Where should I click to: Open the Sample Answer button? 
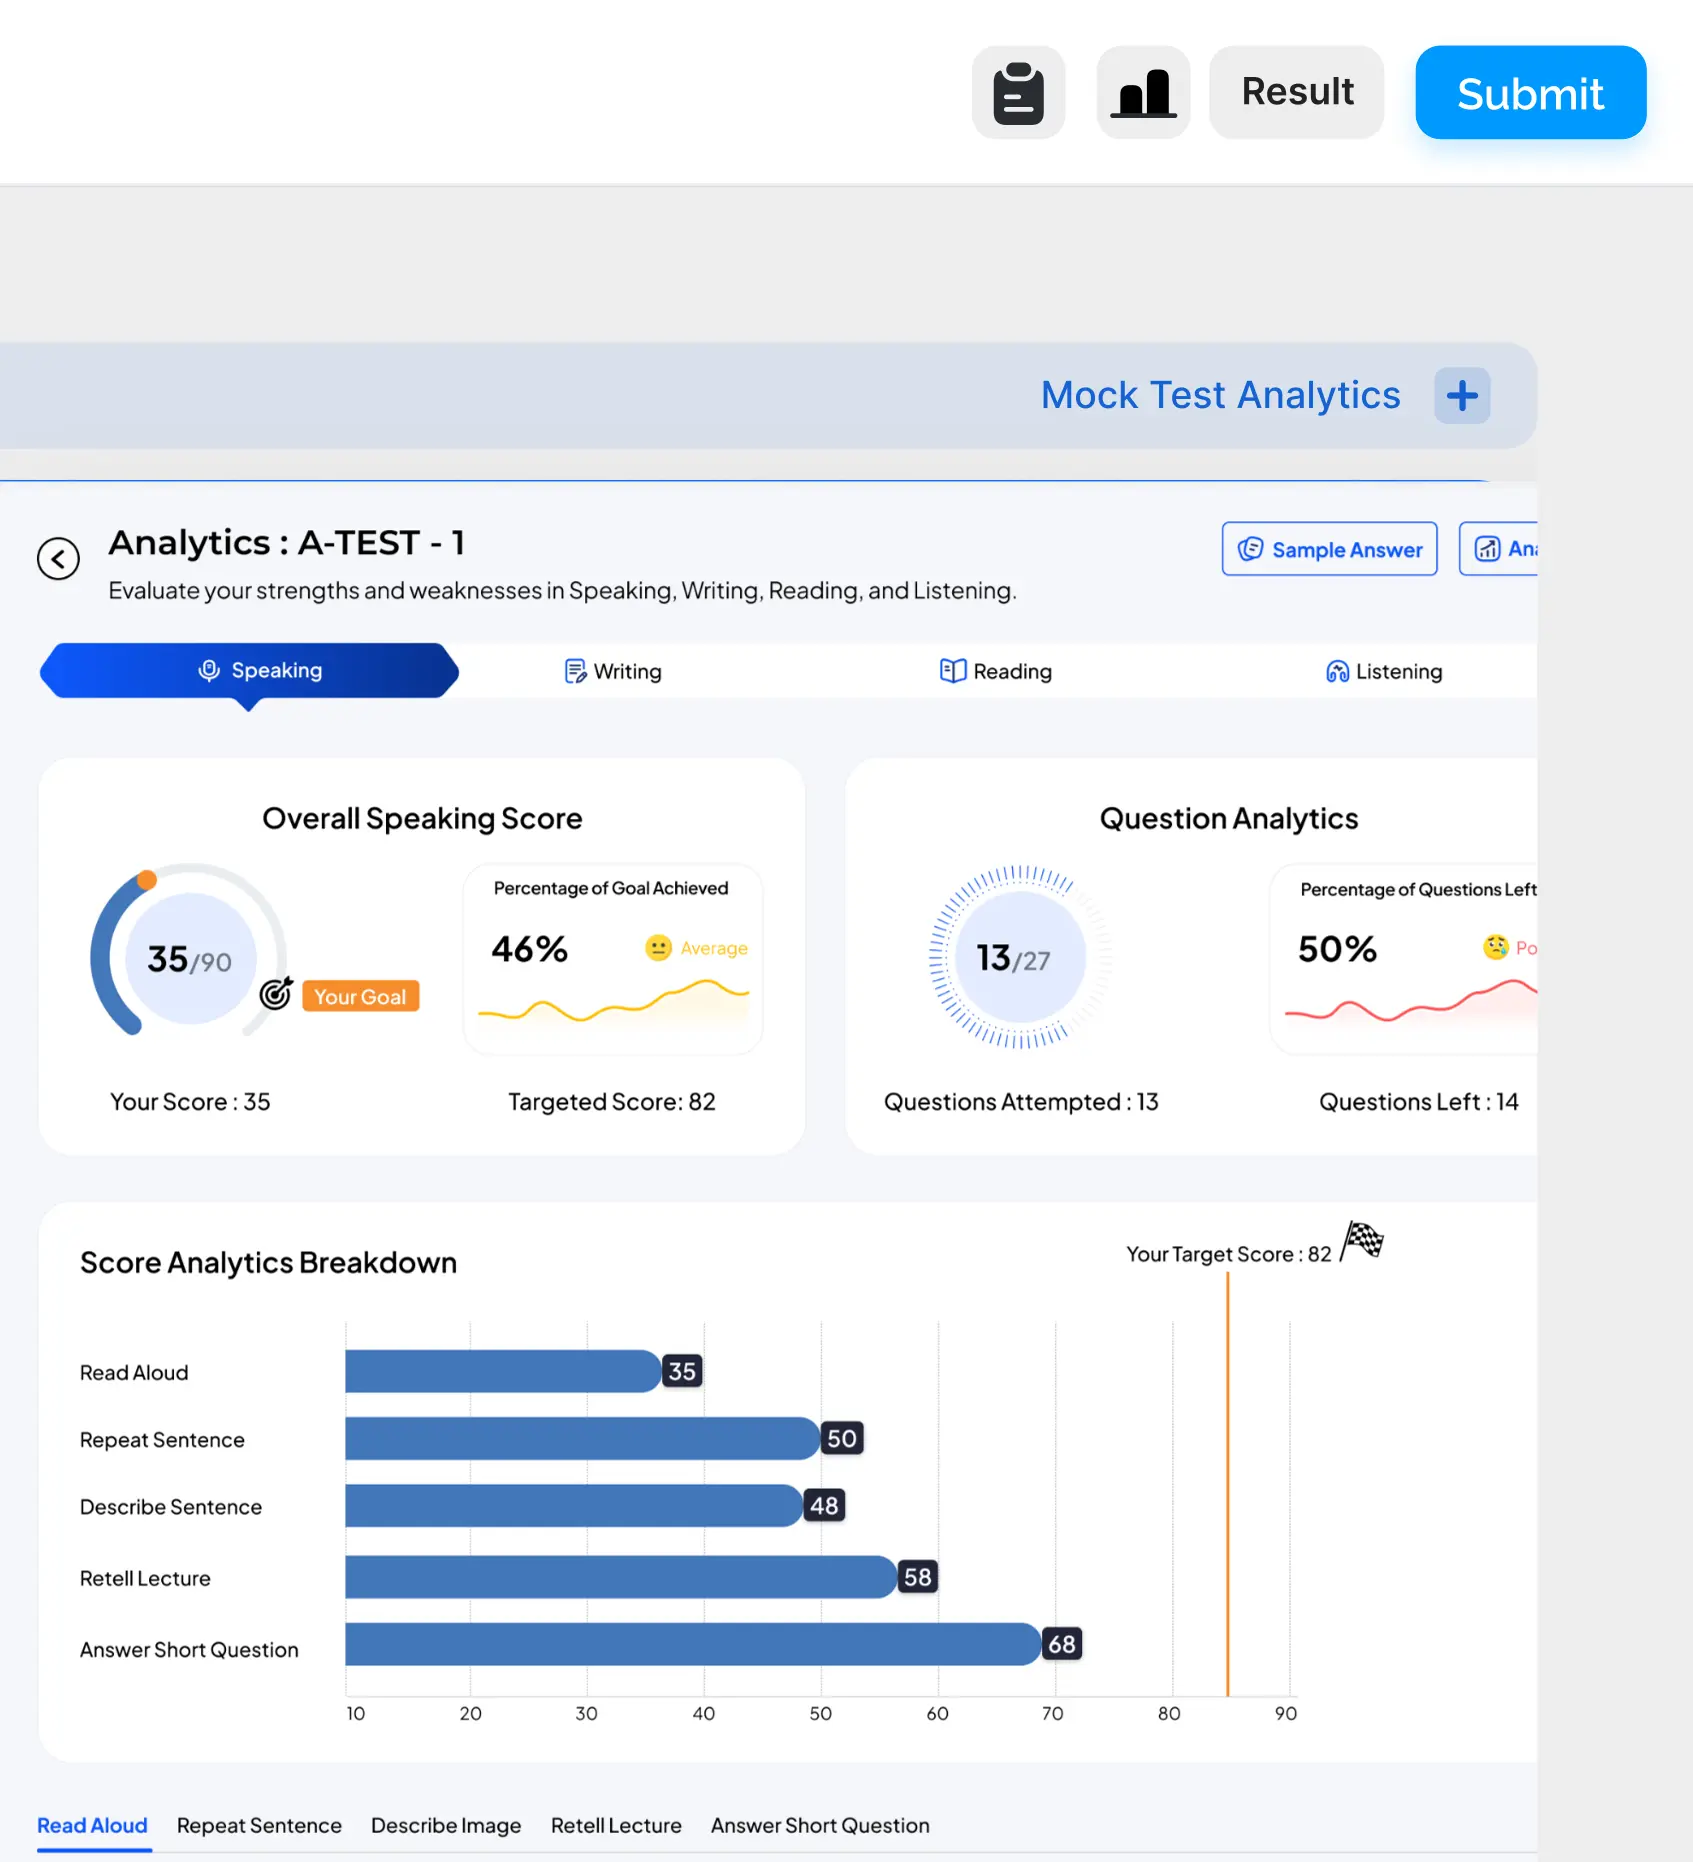1329,549
